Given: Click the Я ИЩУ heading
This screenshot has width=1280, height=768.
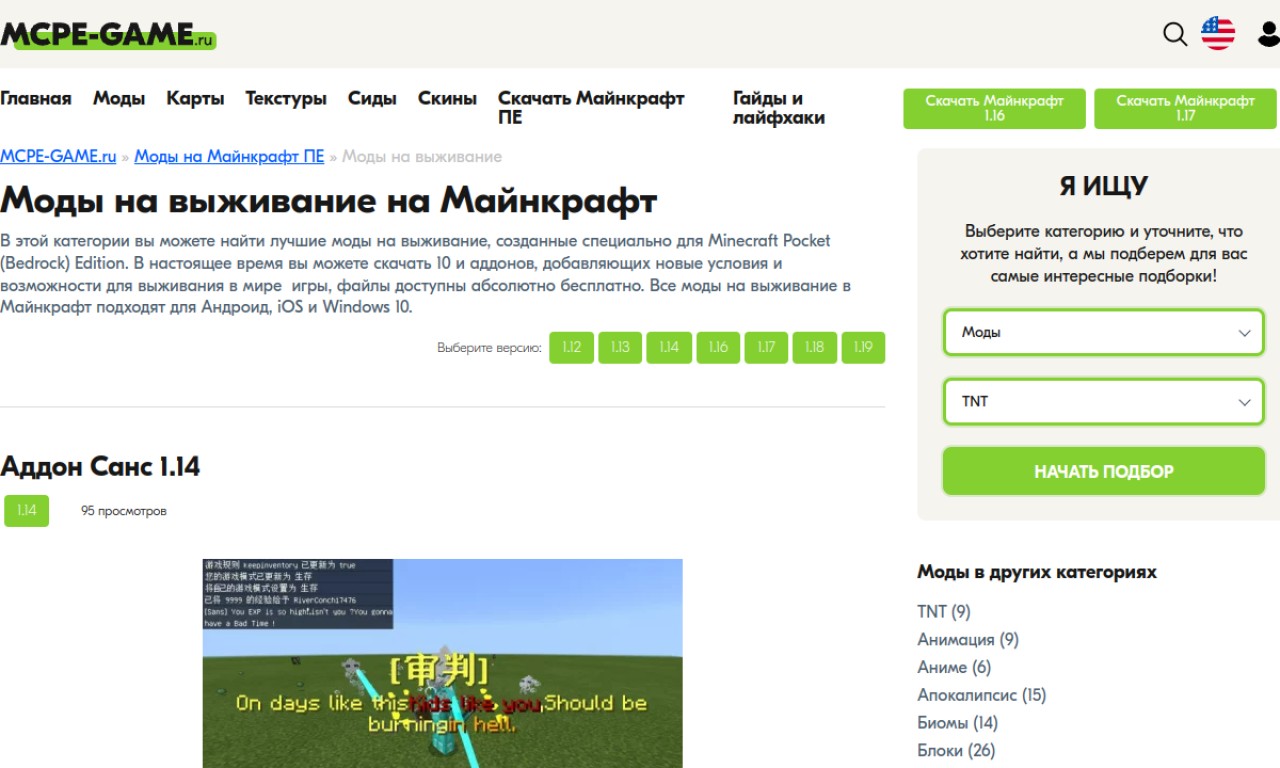Looking at the screenshot, I should [1104, 186].
